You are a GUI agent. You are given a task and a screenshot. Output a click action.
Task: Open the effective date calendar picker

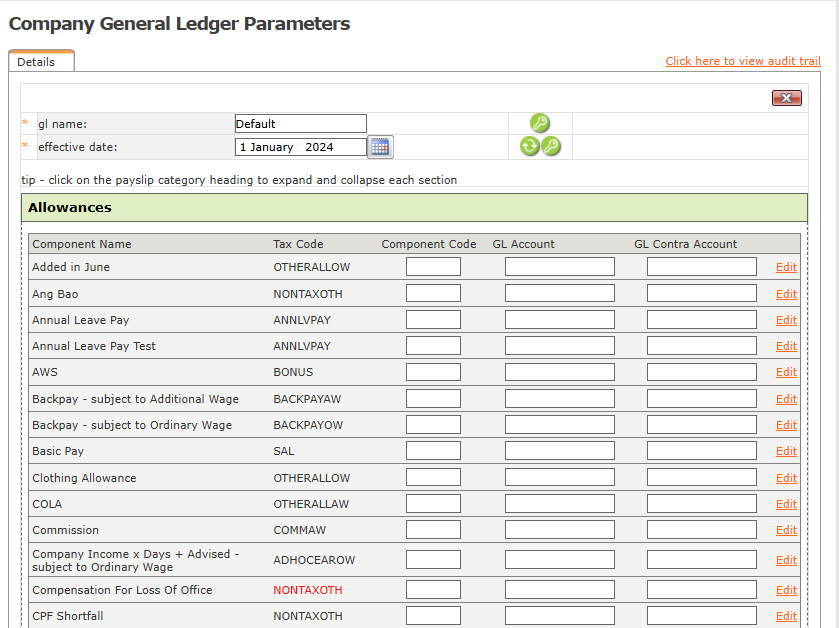pos(380,147)
